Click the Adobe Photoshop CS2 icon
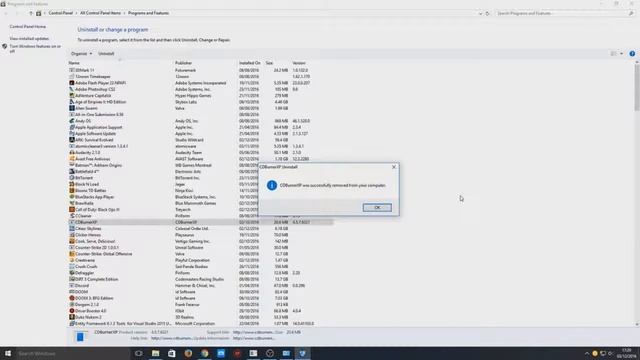Image resolution: width=640 pixels, height=360 pixels. (72, 89)
